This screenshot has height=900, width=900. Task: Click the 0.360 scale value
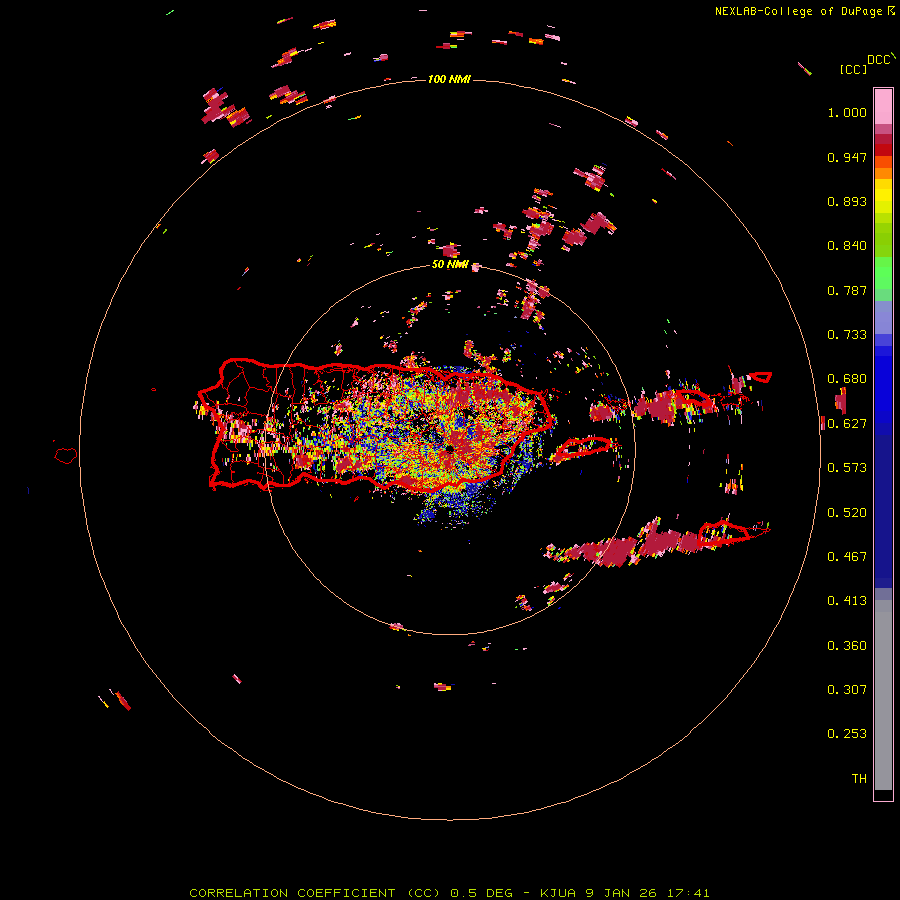(x=847, y=646)
